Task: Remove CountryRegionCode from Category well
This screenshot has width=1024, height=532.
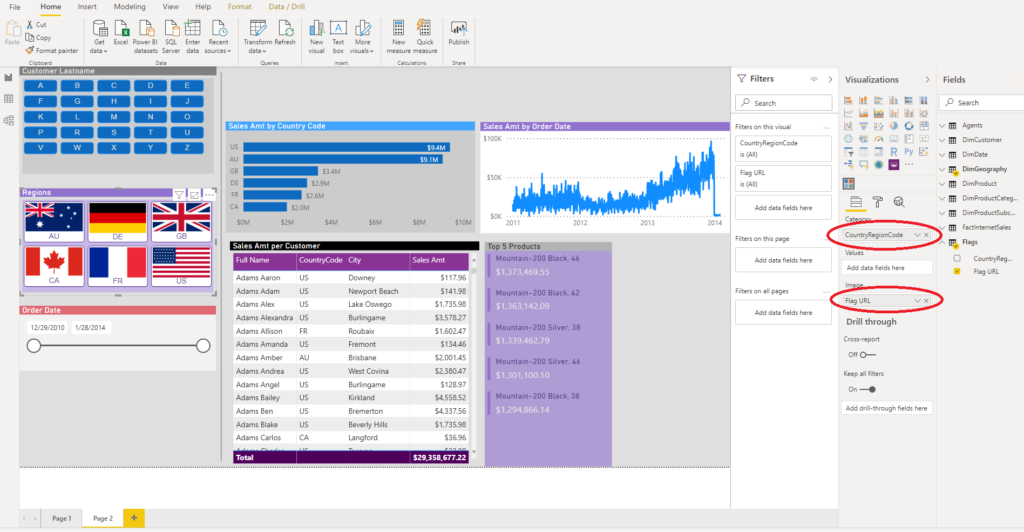Action: 926,235
